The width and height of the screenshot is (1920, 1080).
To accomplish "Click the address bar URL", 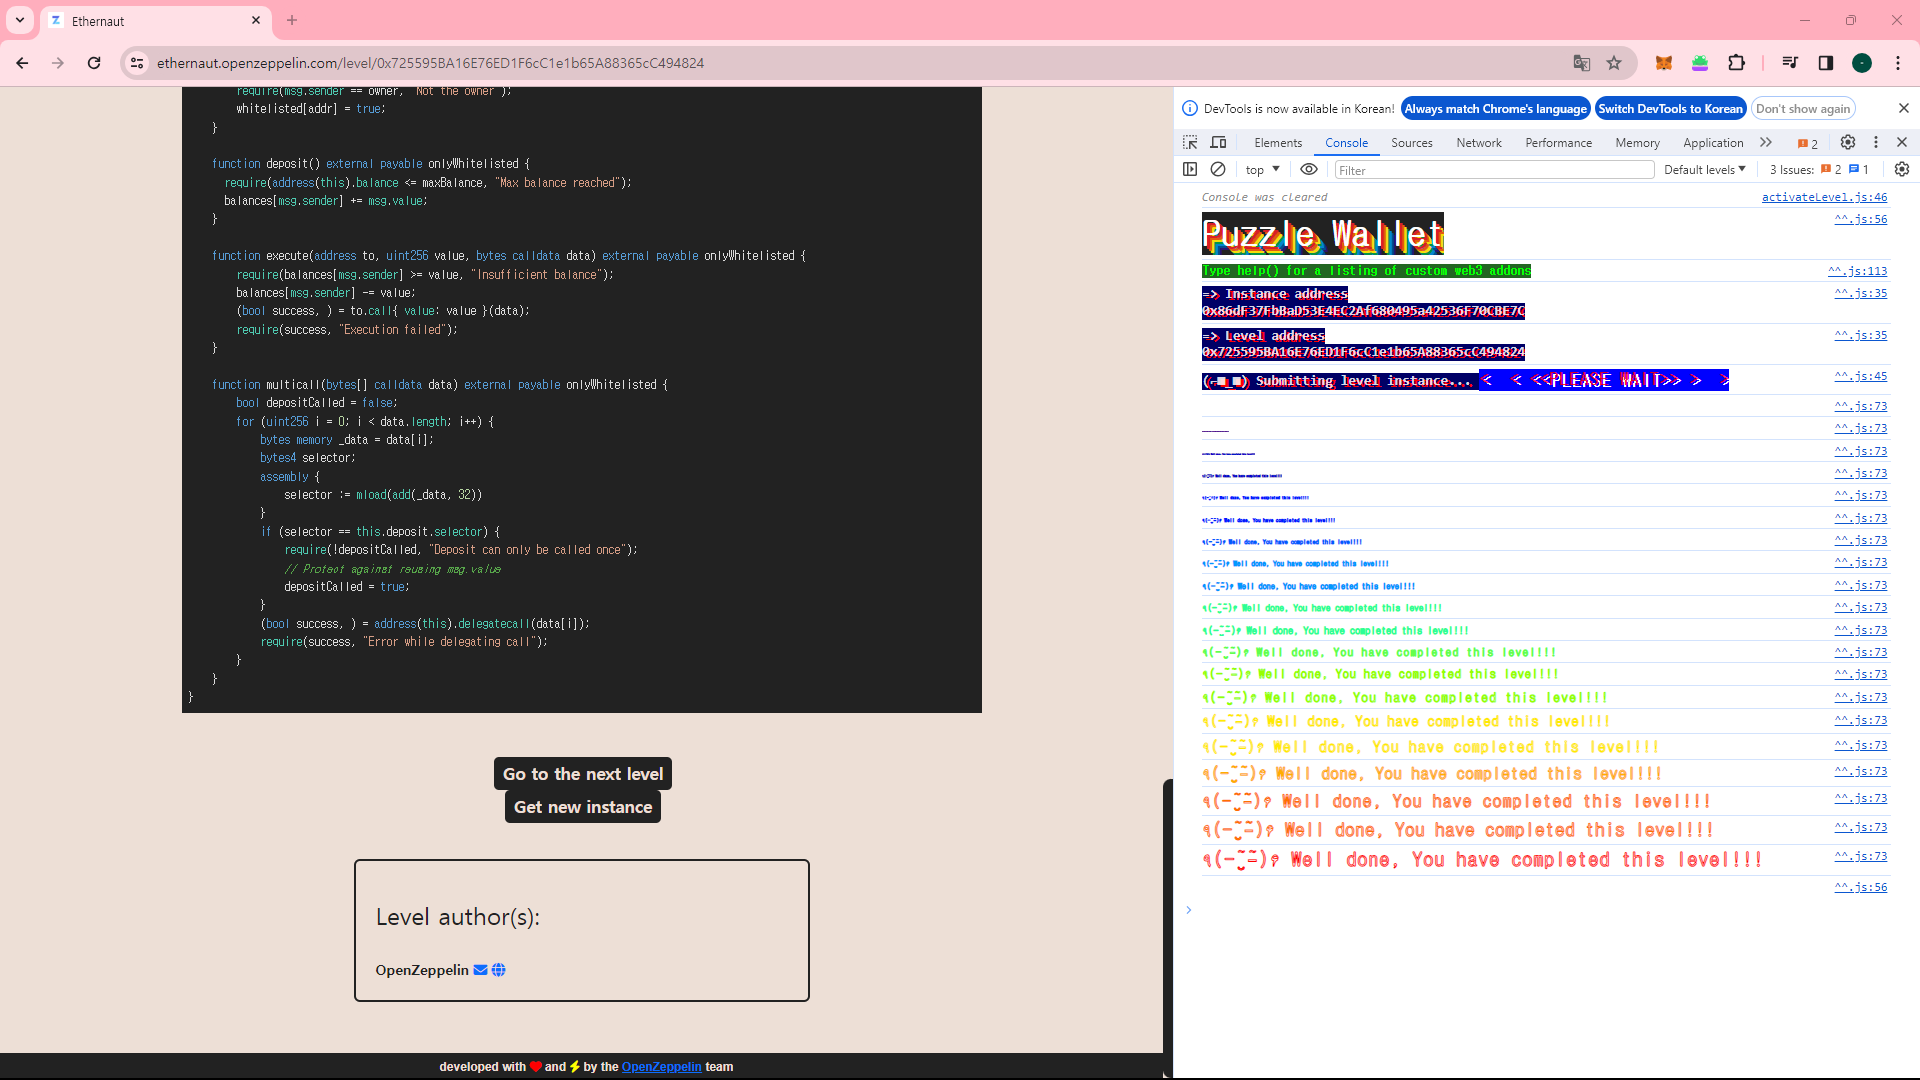I will [430, 63].
